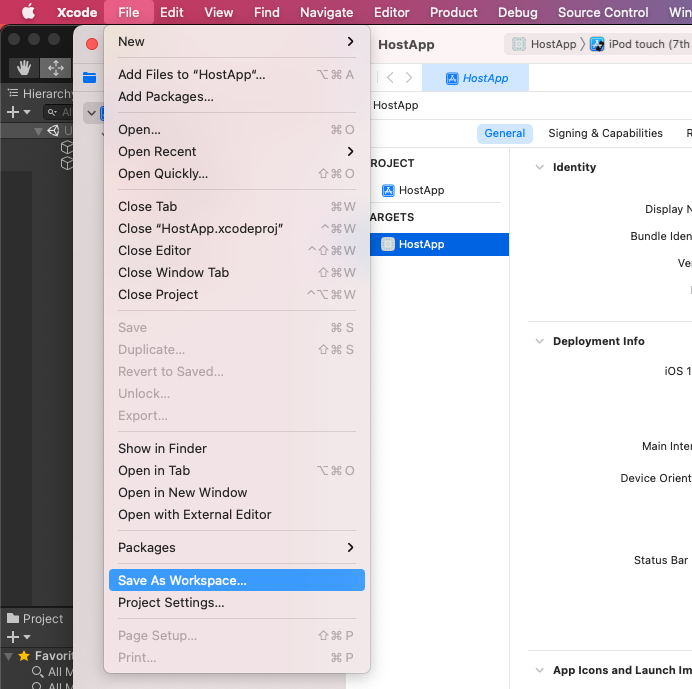Collapse App Icons and Launch Images section
Screen dimensions: 692x689
[540, 670]
